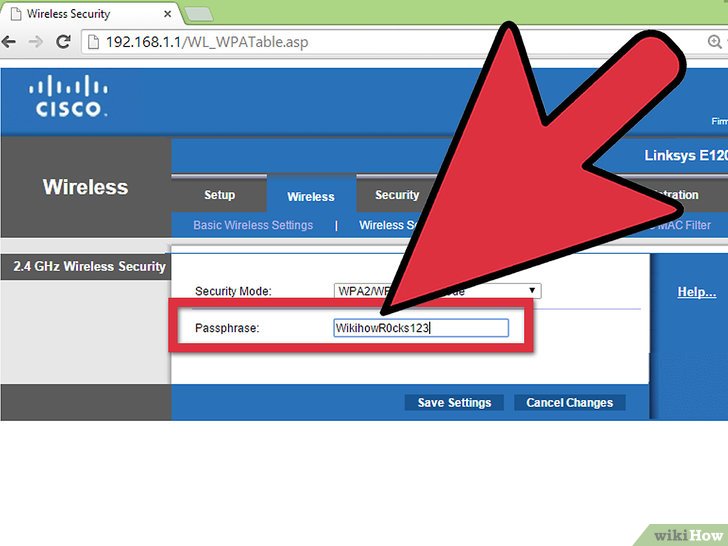The width and height of the screenshot is (728, 546).
Task: Go to Wireless MAC Filter
Action: [680, 225]
